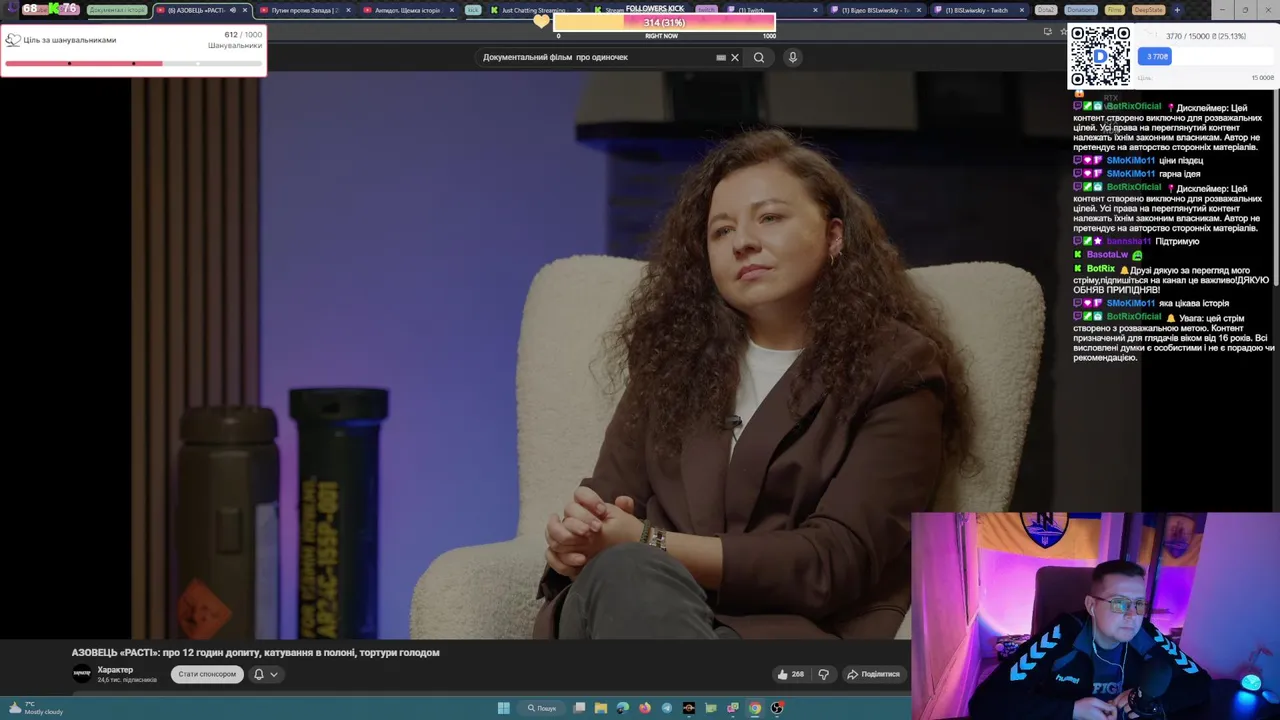Open Firefox from the taskbar

point(645,708)
